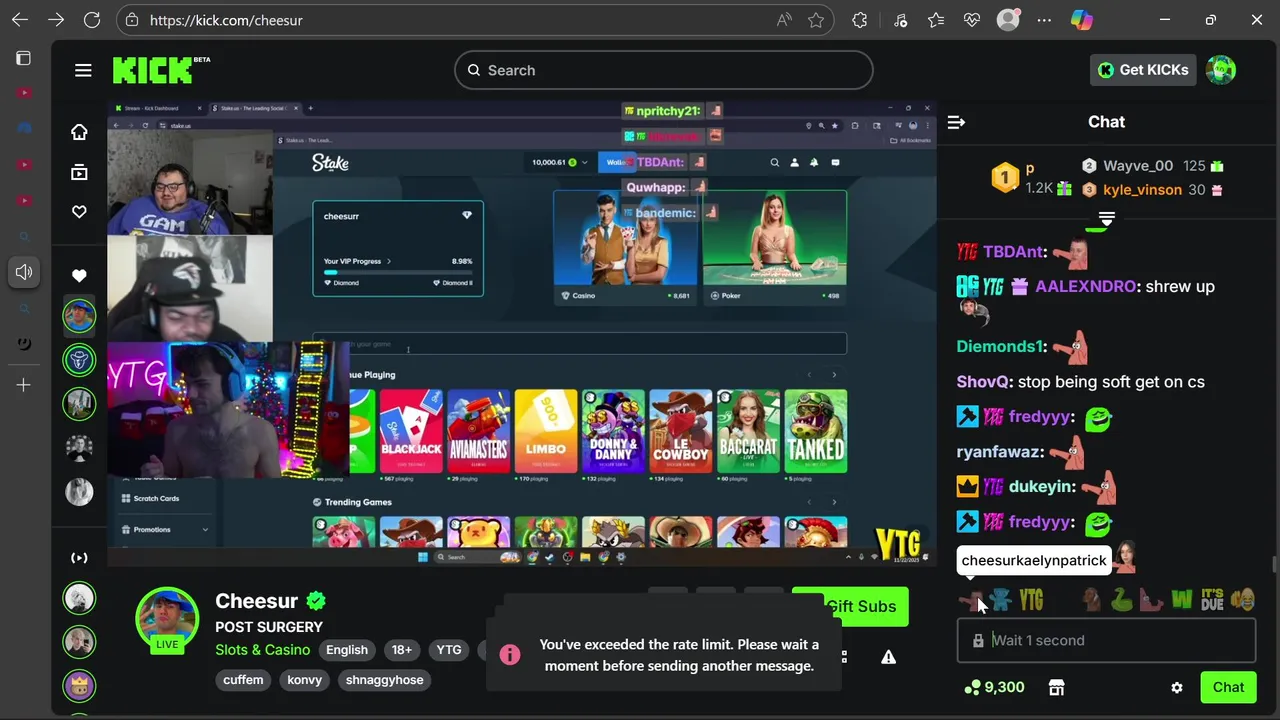The width and height of the screenshot is (1280, 720).
Task: Click username ryanfawaz in chat
Action: click(x=998, y=452)
